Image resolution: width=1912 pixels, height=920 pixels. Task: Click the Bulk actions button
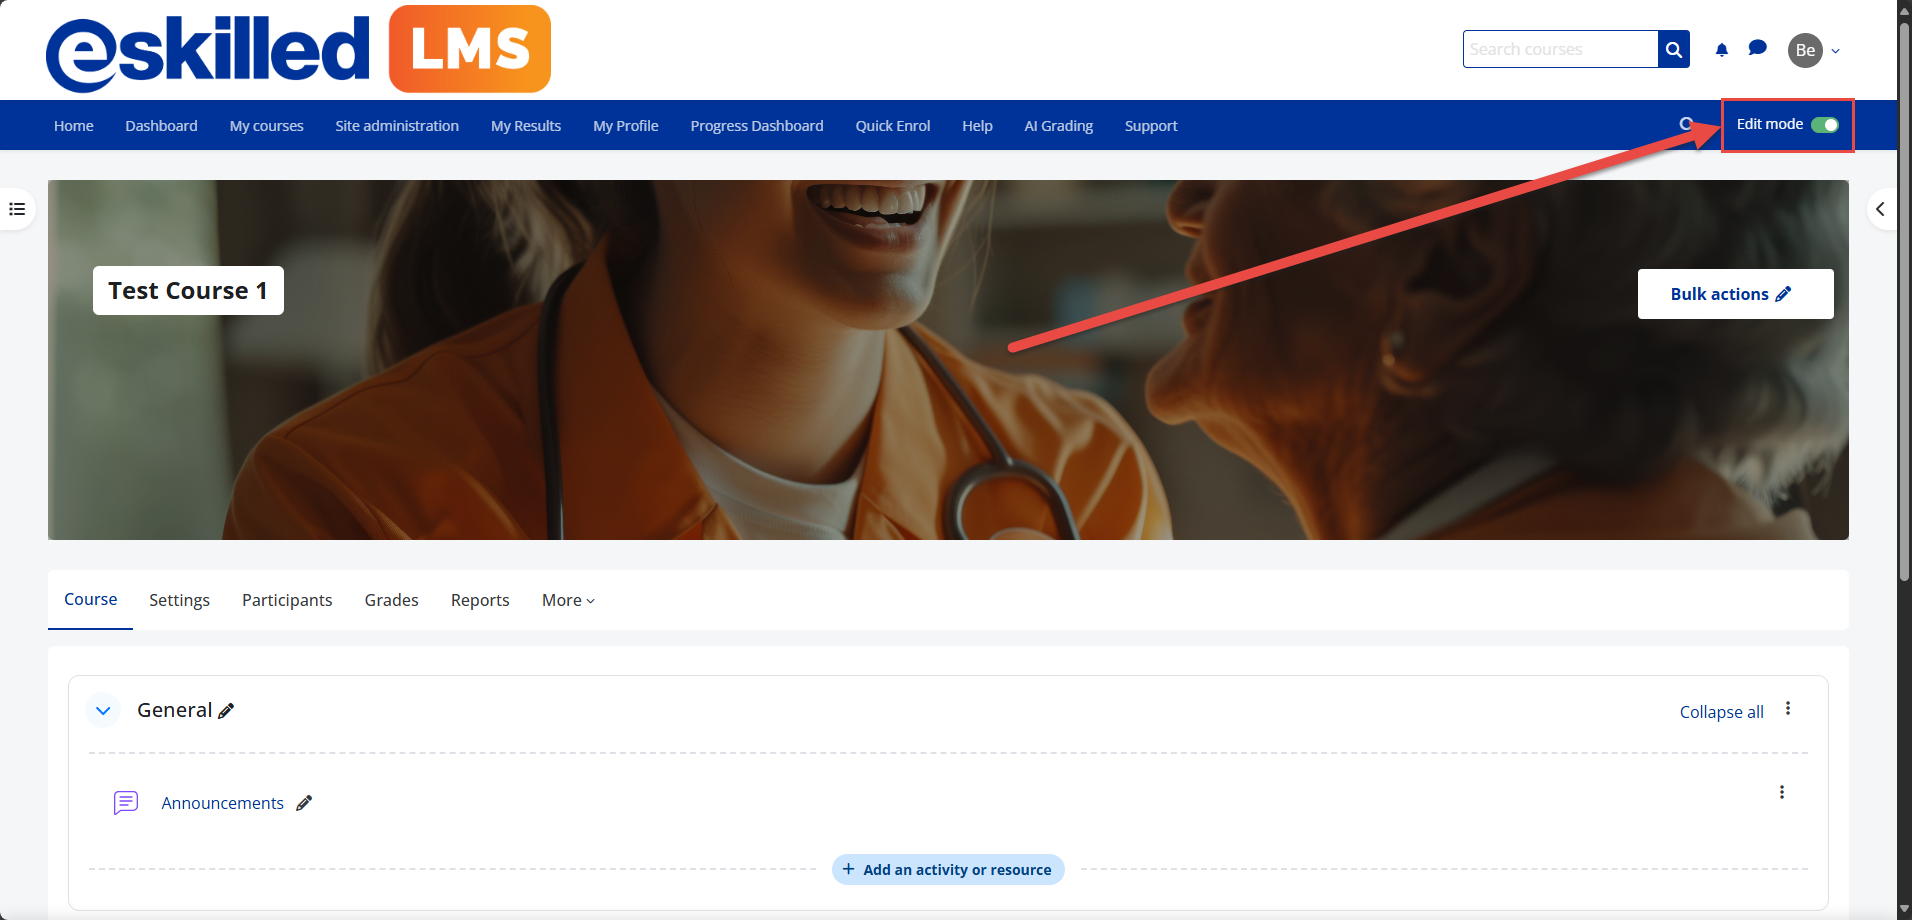[x=1735, y=294]
